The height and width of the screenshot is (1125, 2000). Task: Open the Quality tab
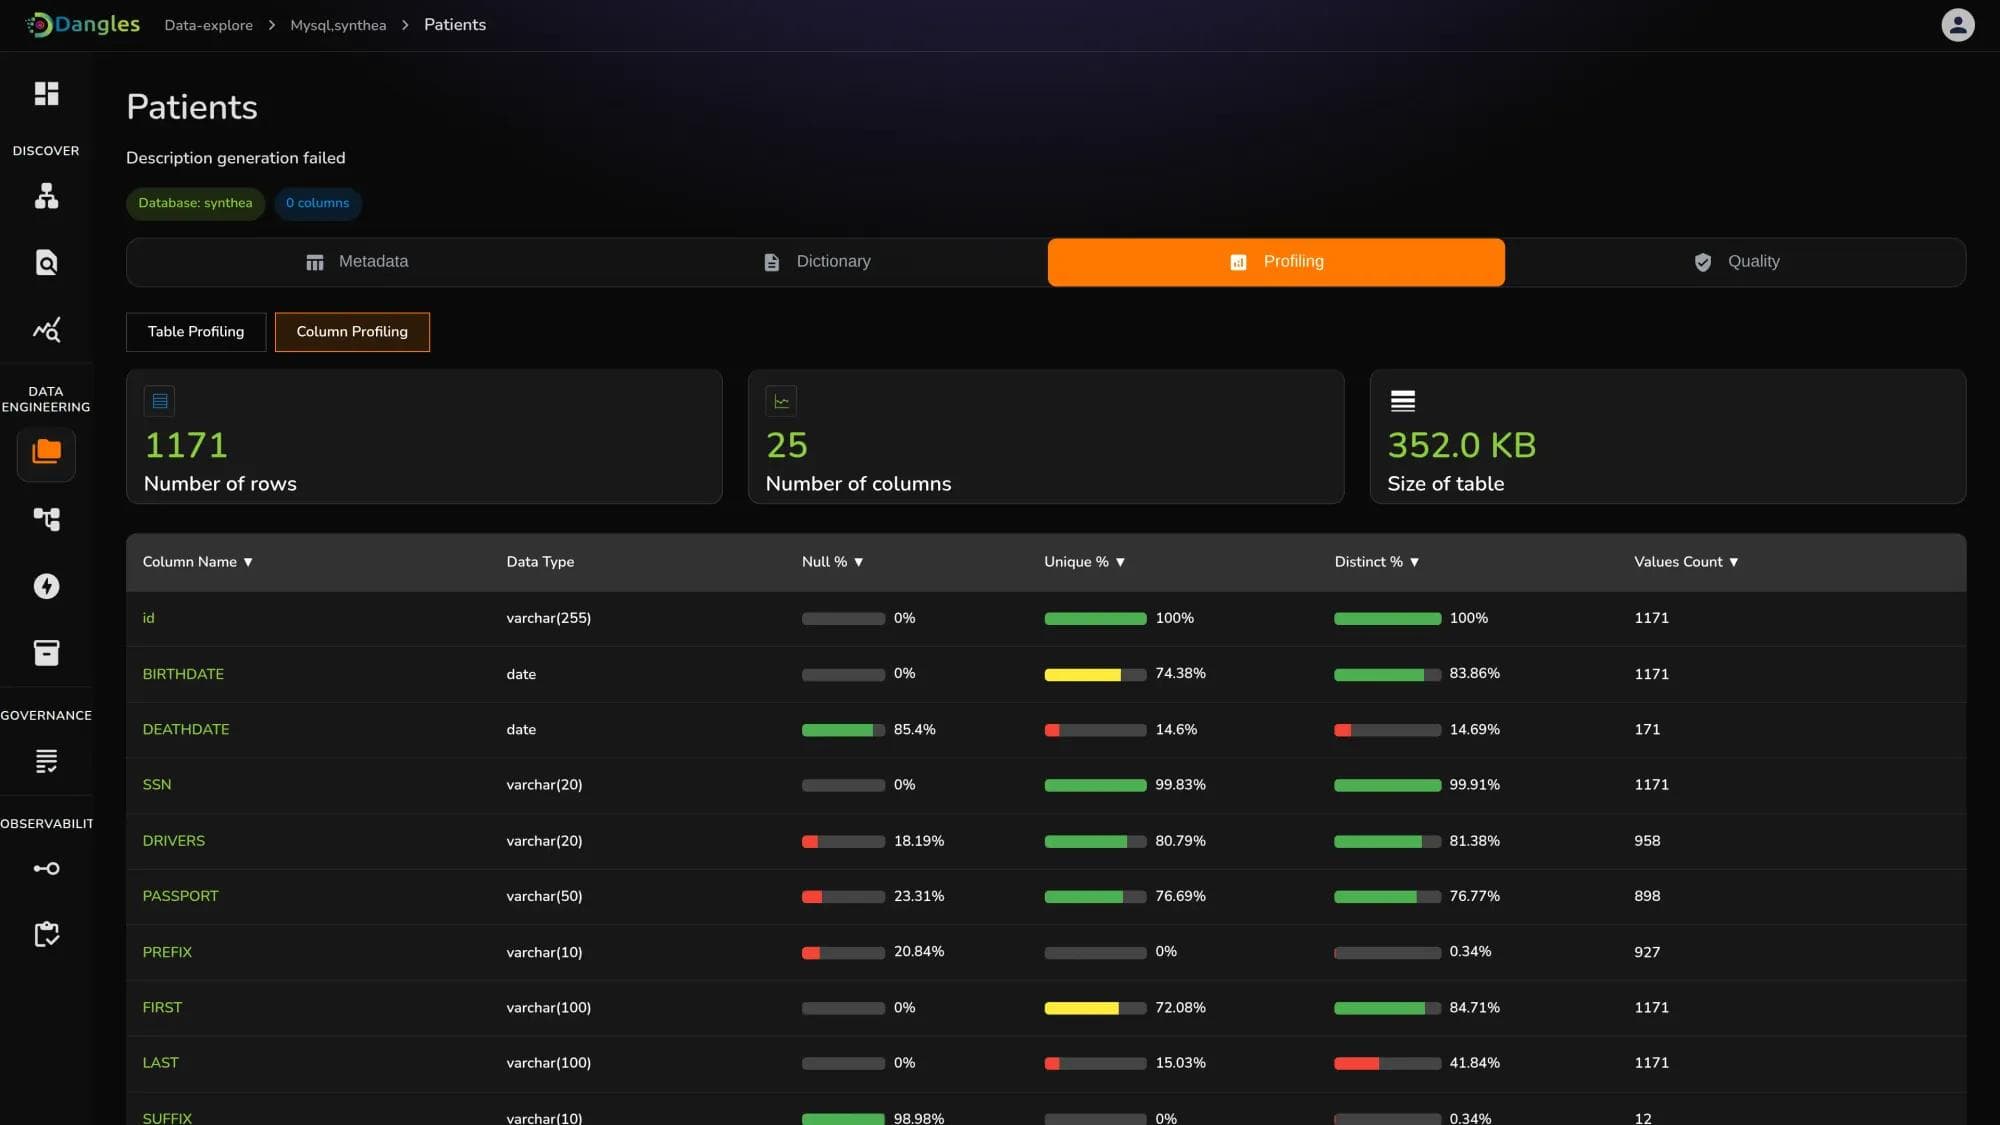tap(1737, 261)
